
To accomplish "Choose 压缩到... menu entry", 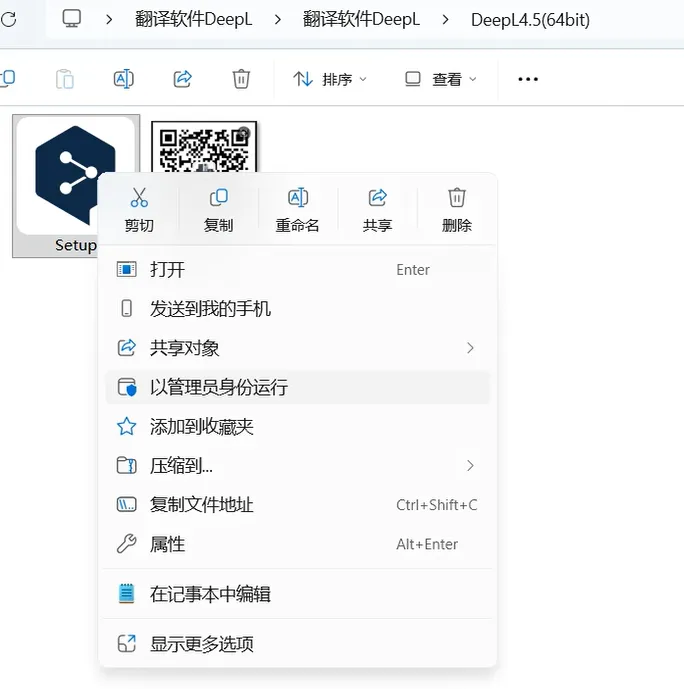I will (x=298, y=466).
